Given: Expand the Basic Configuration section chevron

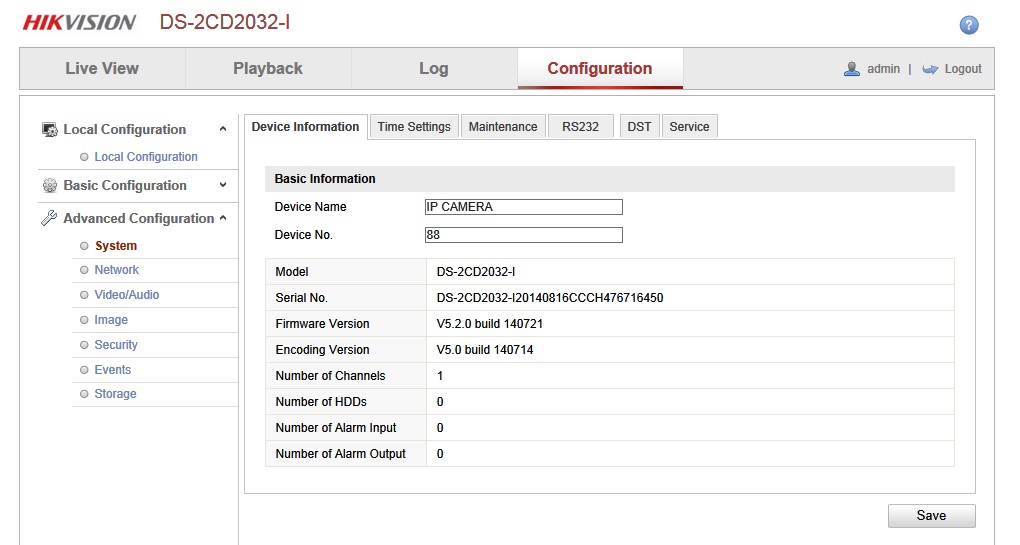Looking at the screenshot, I should 223,185.
